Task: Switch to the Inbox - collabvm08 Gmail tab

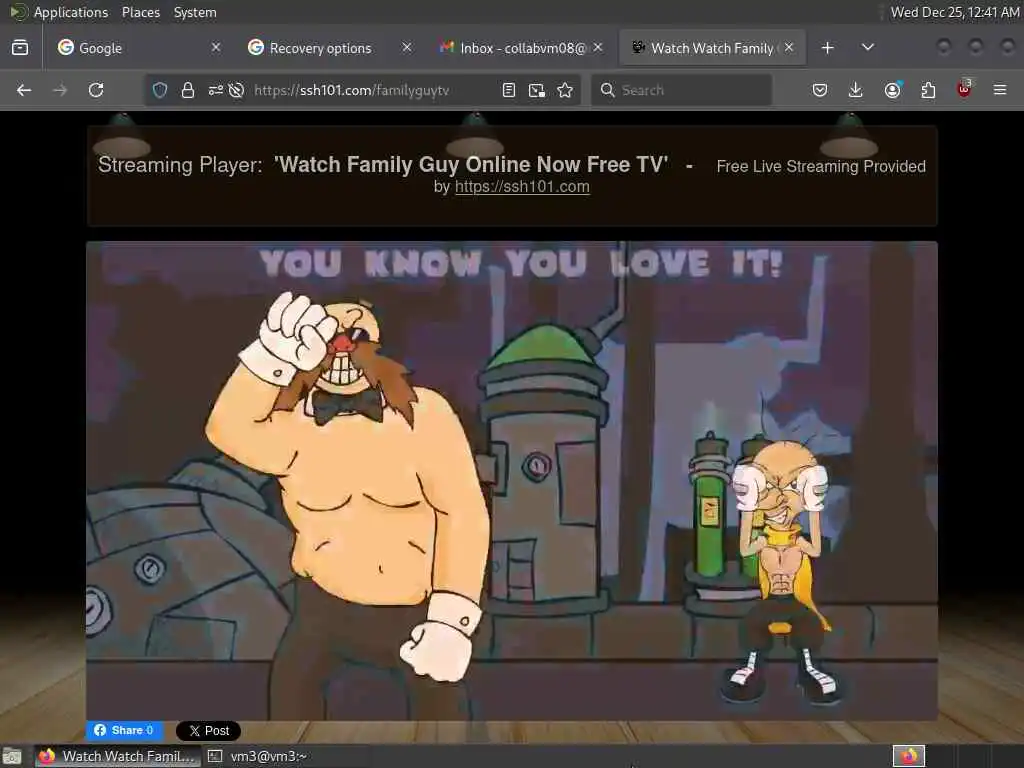Action: pyautogui.click(x=520, y=48)
